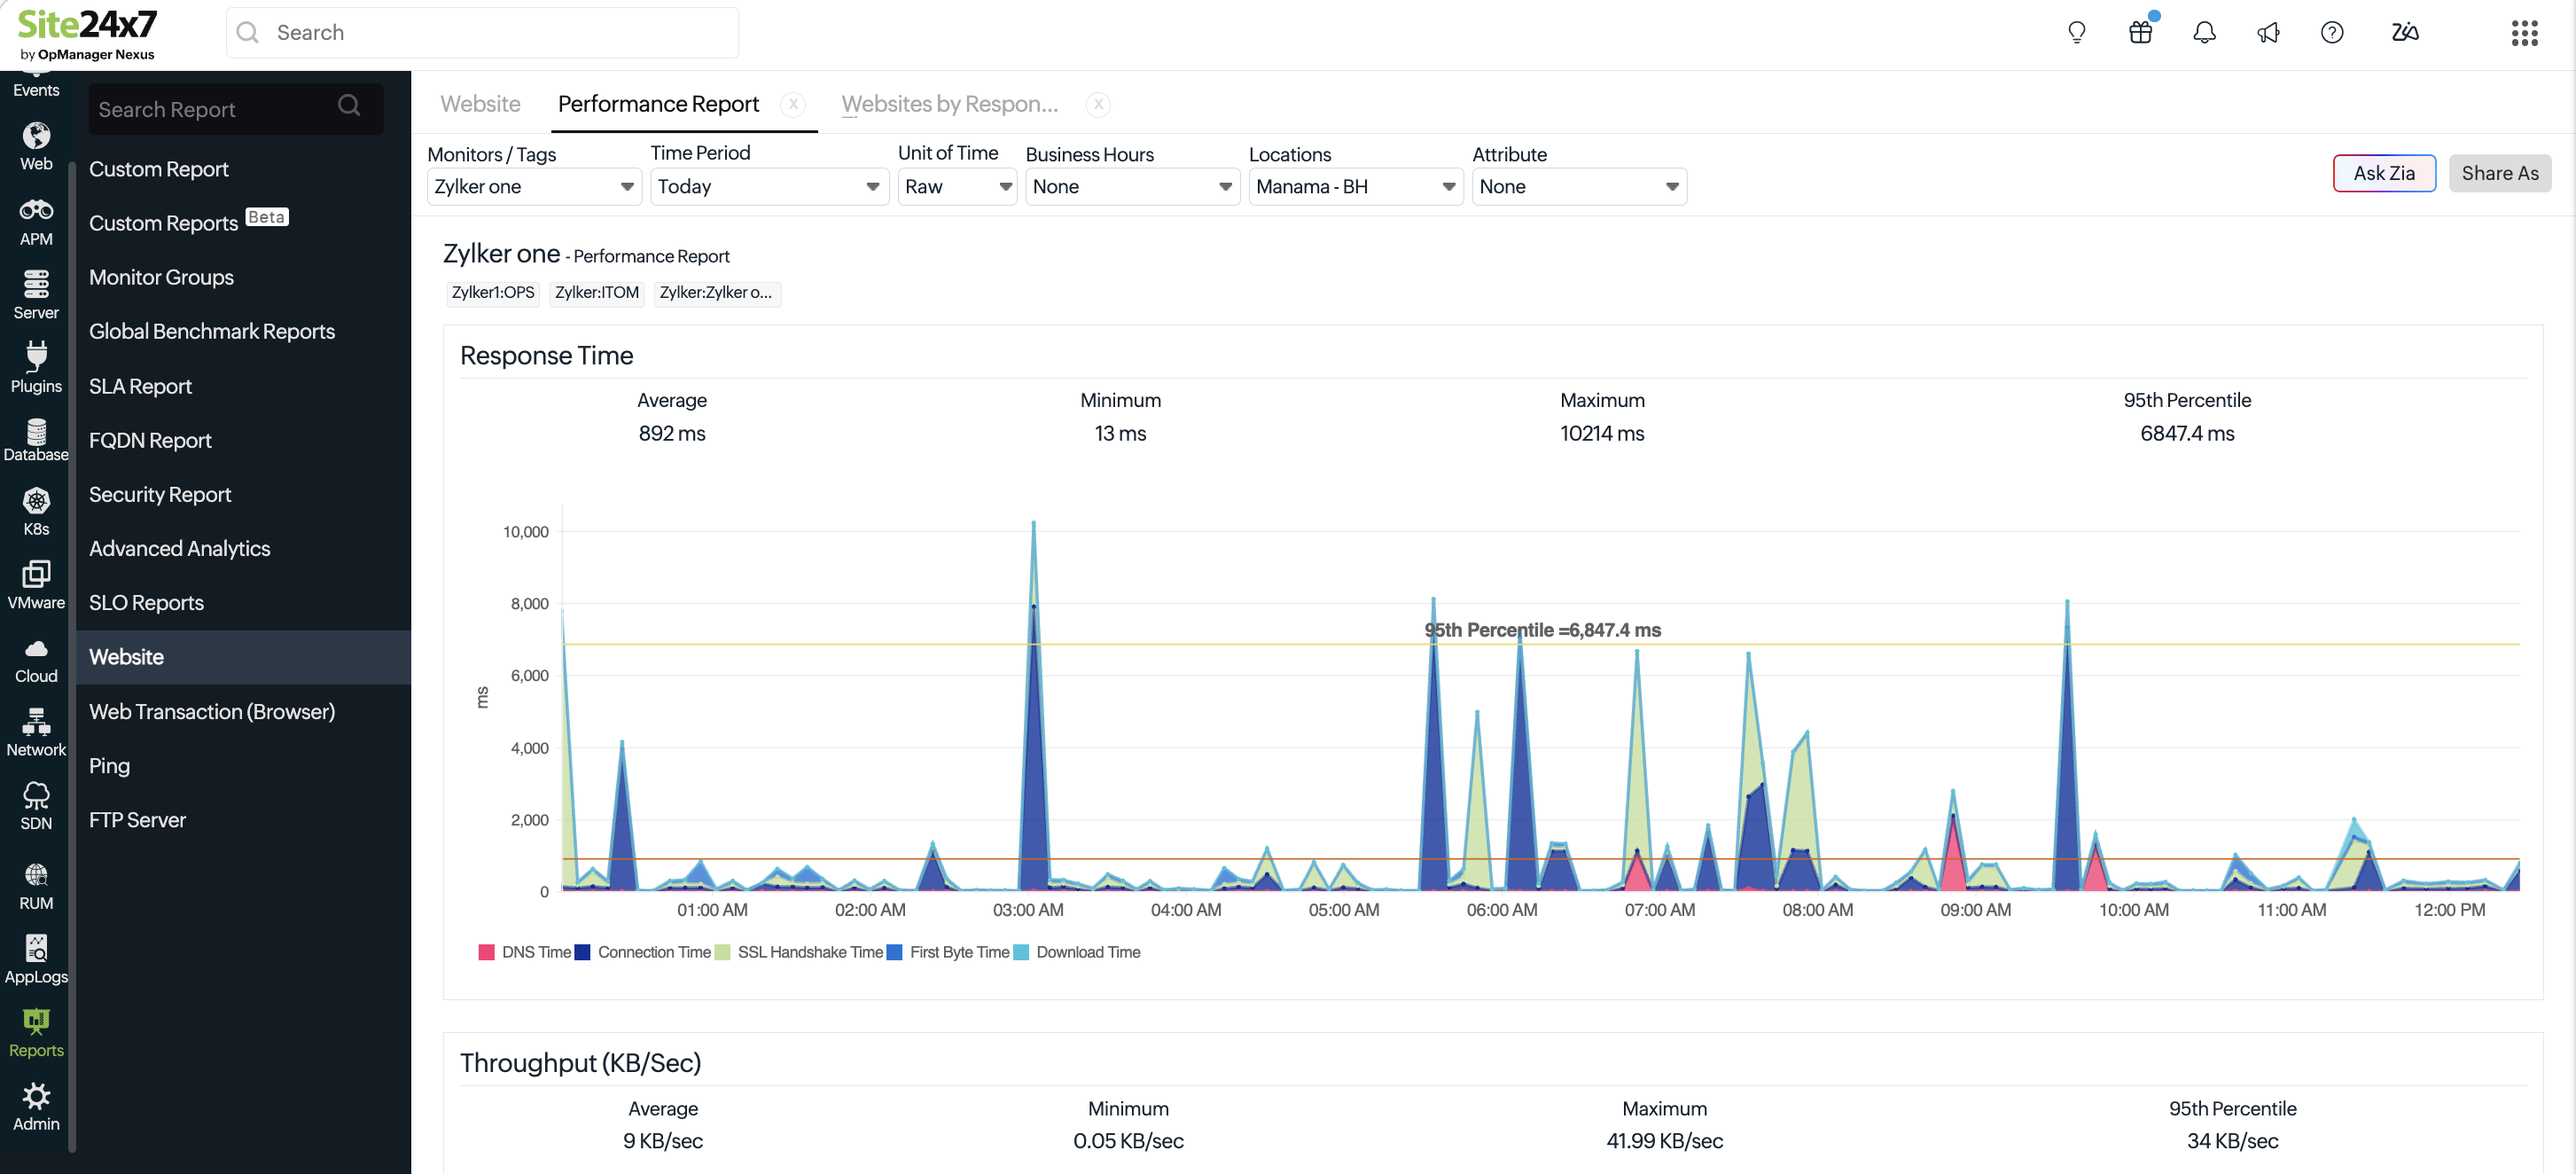Screen dimensions: 2576x1174
Task: Click the megaphone announcements icon
Action: [x=2268, y=33]
